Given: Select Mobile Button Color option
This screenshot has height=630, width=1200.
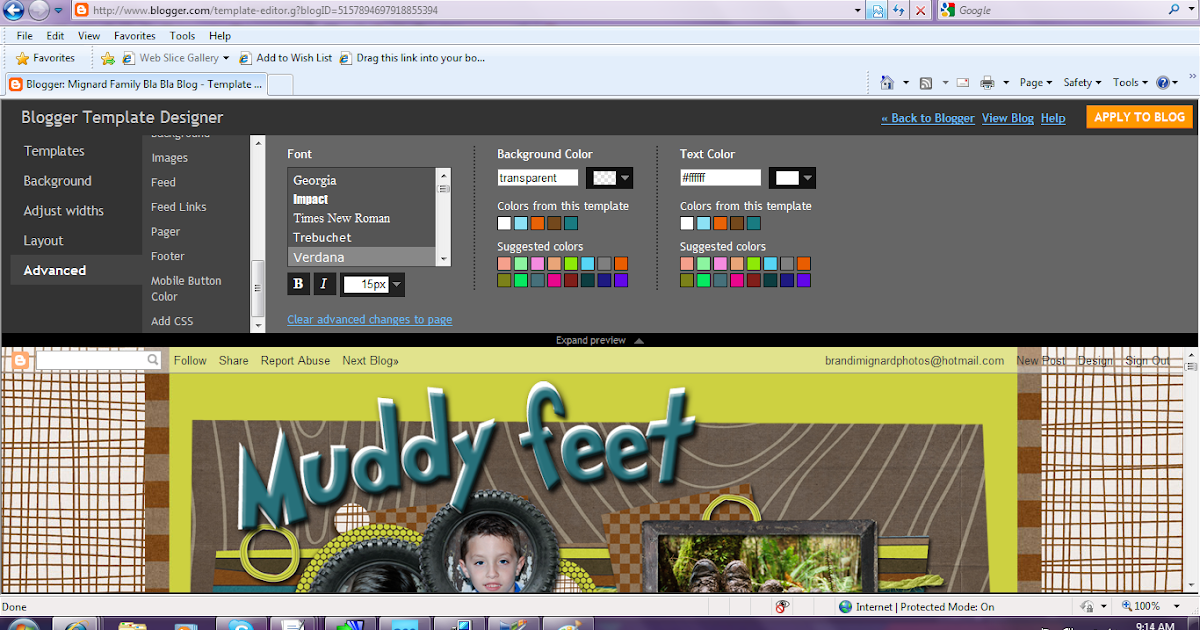Looking at the screenshot, I should [x=186, y=289].
